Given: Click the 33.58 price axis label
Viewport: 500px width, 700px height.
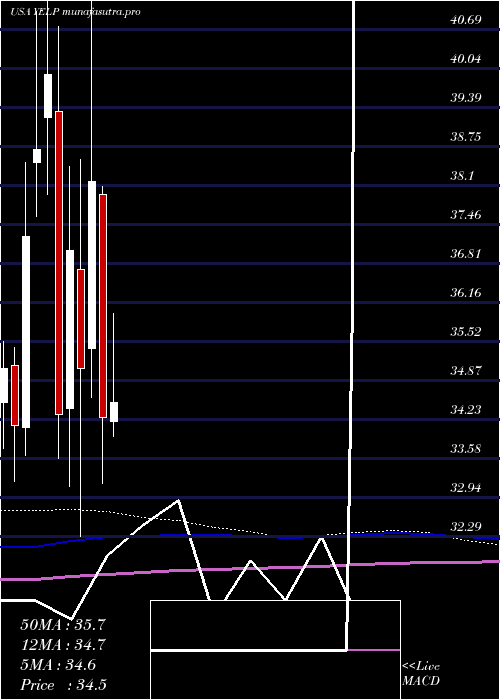Looking at the screenshot, I should [466, 449].
